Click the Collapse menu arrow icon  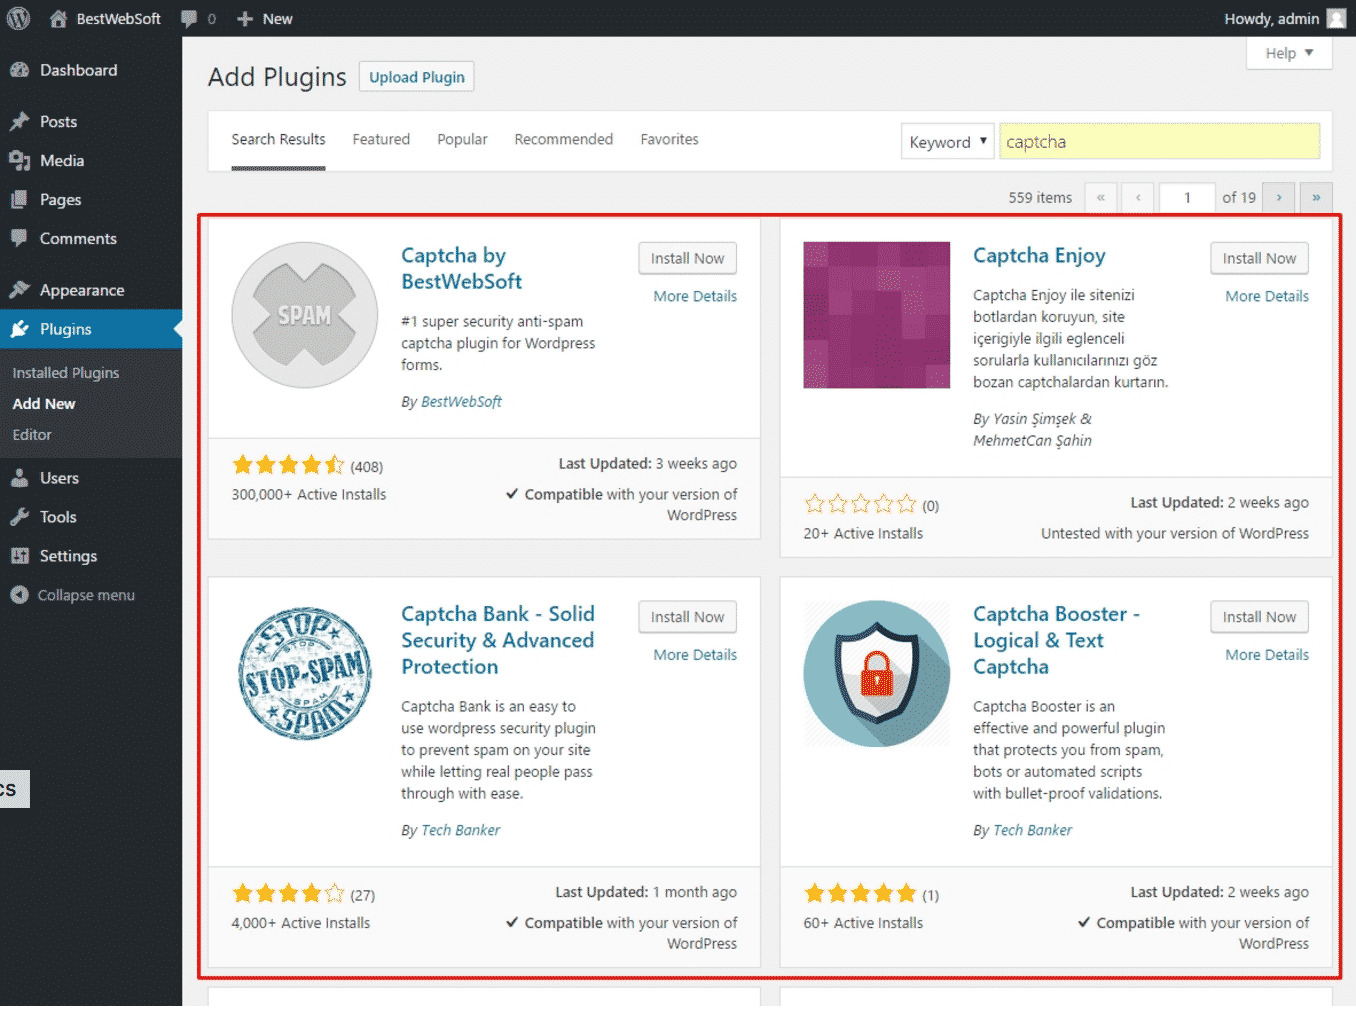(x=19, y=595)
